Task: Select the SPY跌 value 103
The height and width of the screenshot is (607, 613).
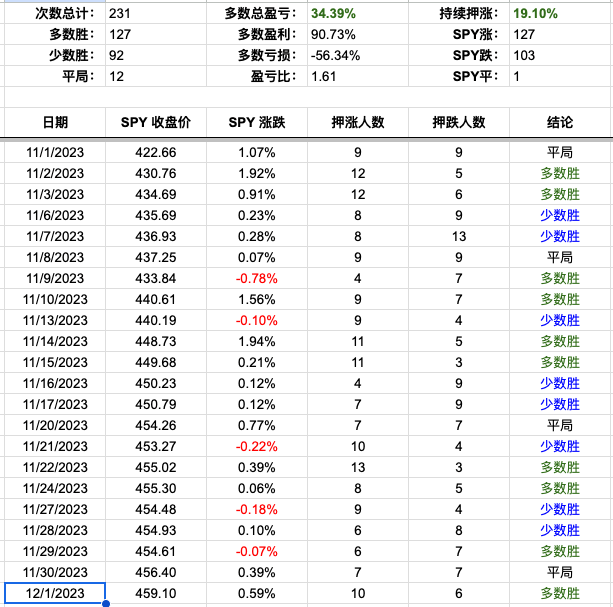Action: 560,55
